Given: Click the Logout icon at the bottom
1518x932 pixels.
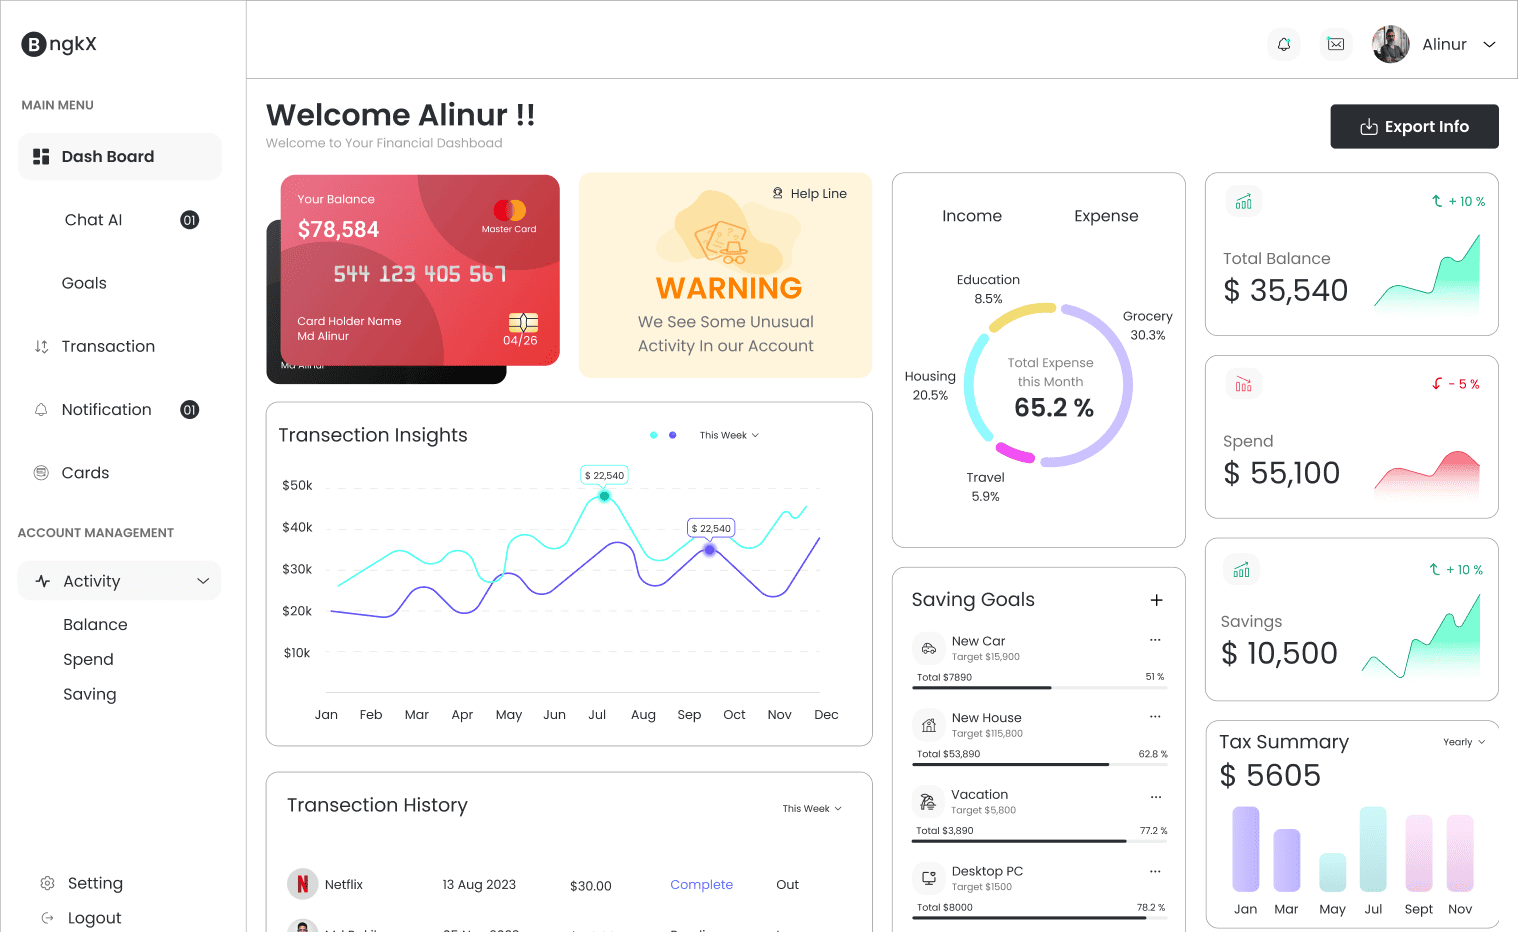Looking at the screenshot, I should click(x=47, y=917).
